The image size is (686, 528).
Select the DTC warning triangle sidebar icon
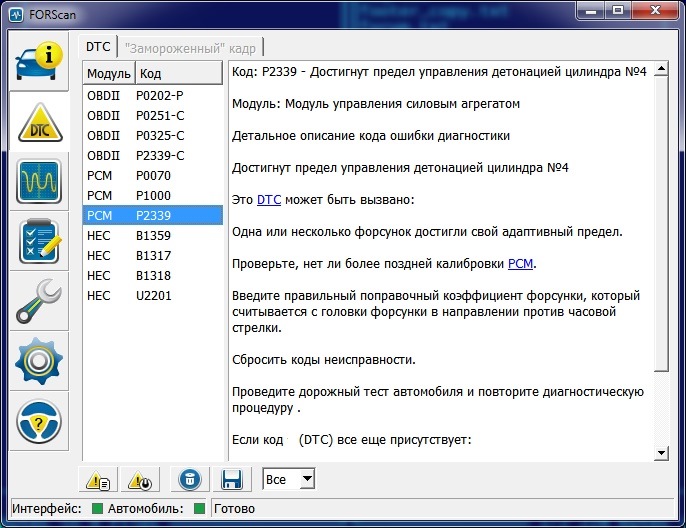40,123
